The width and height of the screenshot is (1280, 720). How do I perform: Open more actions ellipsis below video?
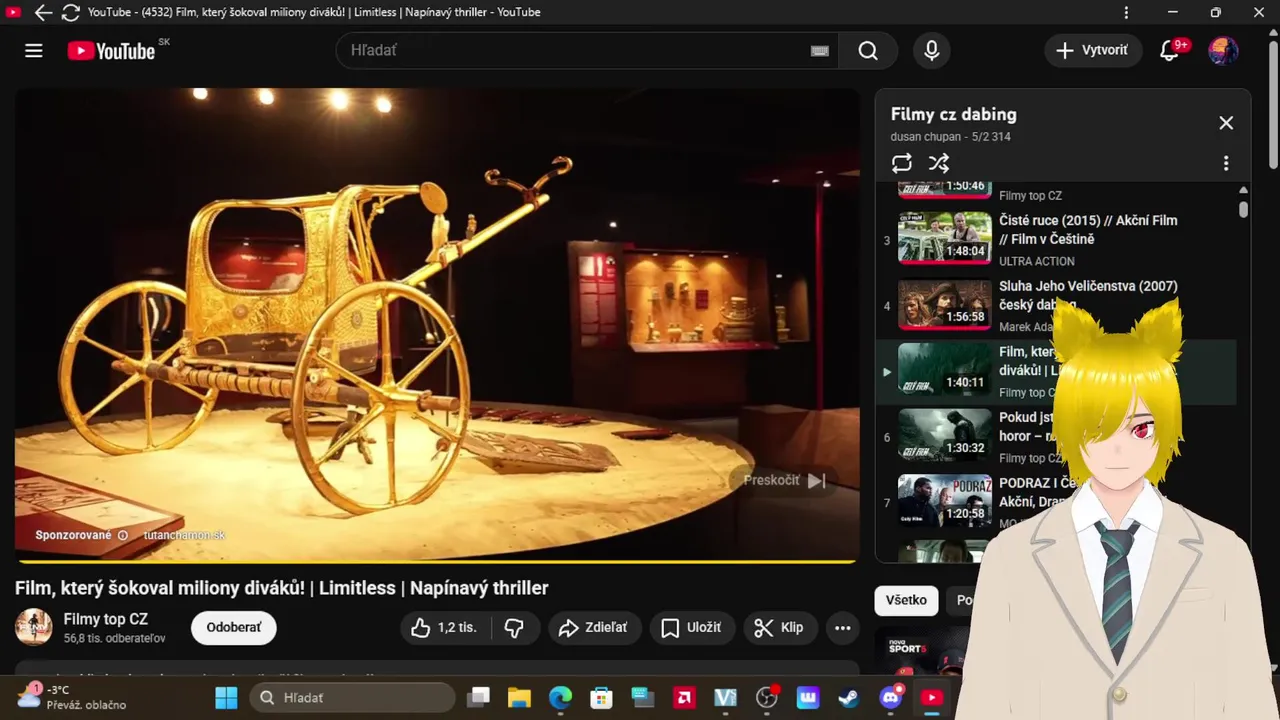[x=843, y=627]
